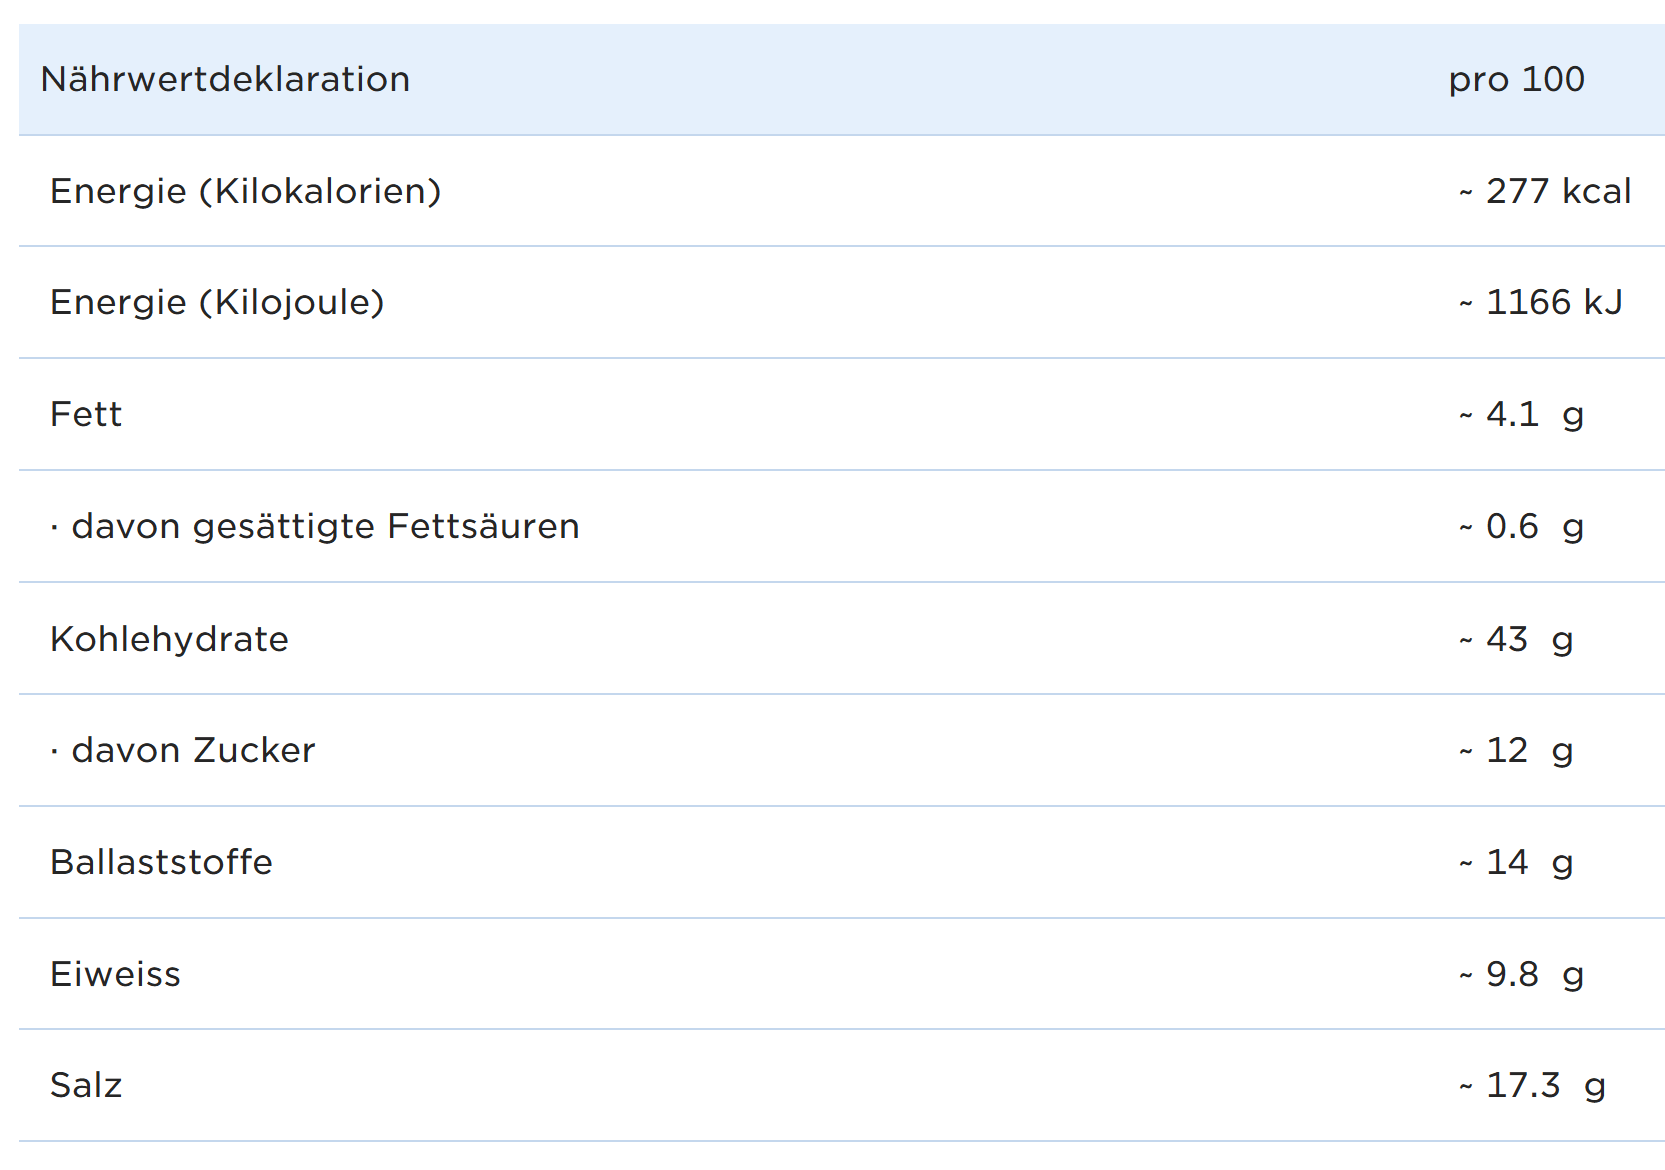Select the Energie (Kilojoule) row label

pyautogui.click(x=217, y=302)
